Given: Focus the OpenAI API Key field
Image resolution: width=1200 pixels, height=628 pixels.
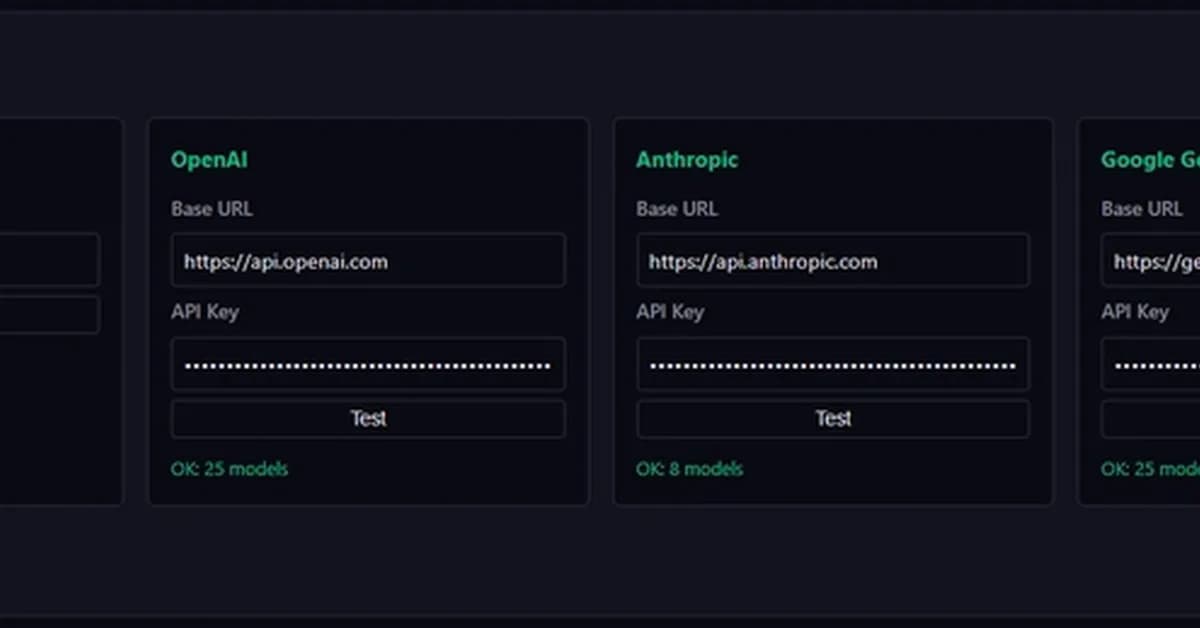Looking at the screenshot, I should 368,363.
